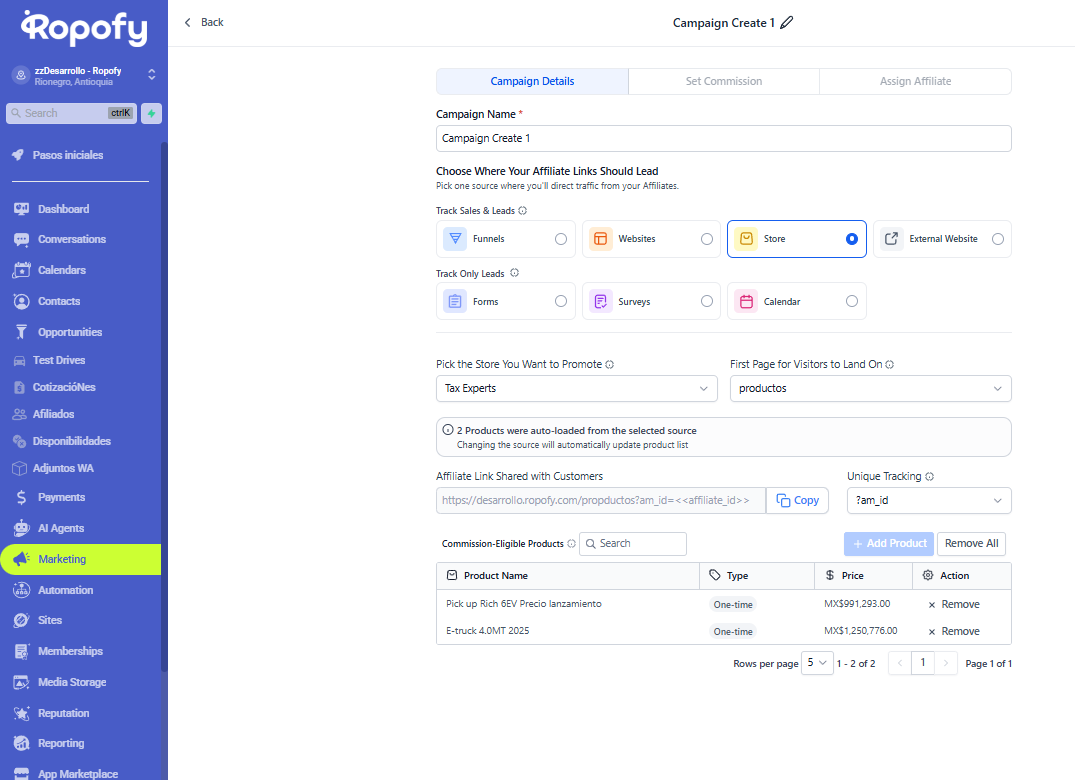The image size is (1075, 780).
Task: Copy the affiliate link
Action: (x=797, y=500)
